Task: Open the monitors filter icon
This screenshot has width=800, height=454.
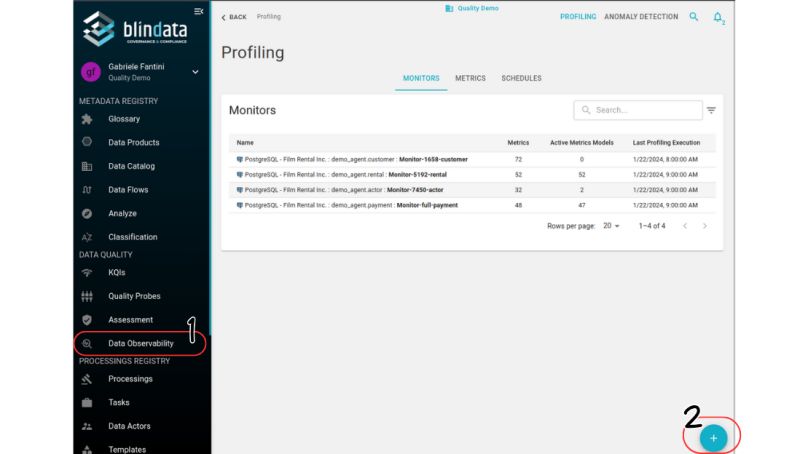Action: coord(711,110)
